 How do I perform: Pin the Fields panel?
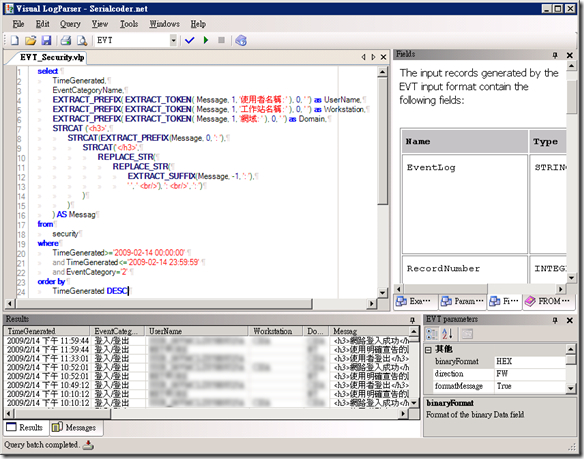(555, 55)
